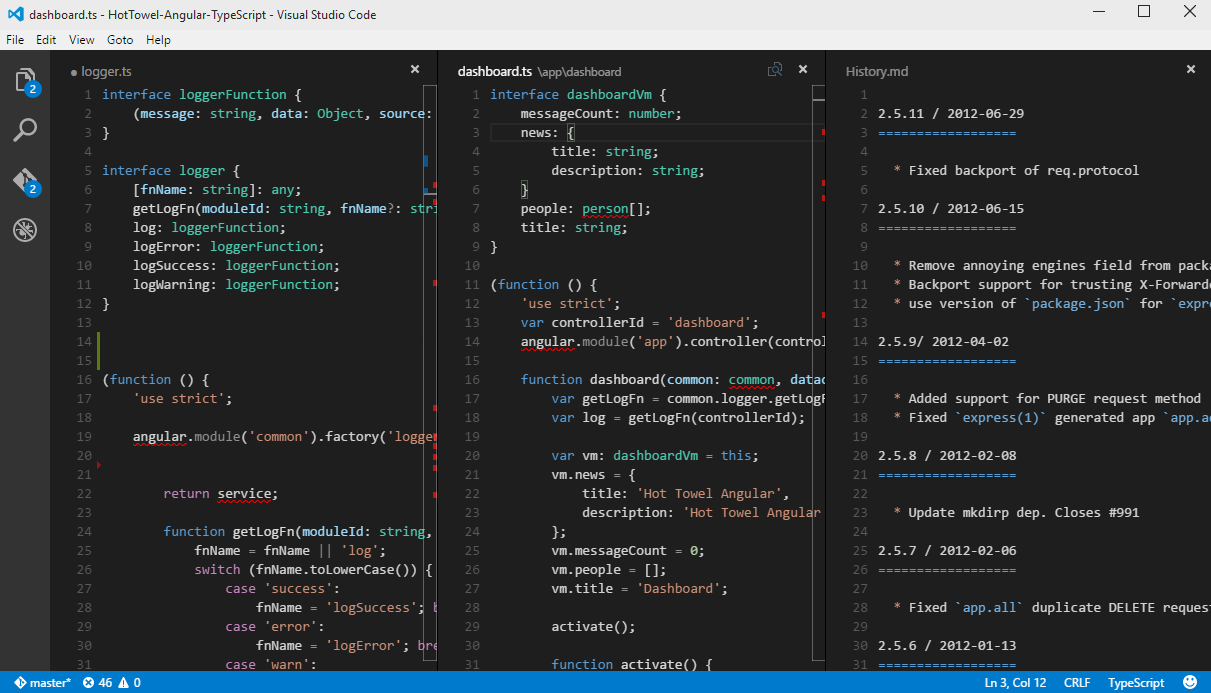The image size is (1211, 693).
Task: Switch branch via master* in status bar
Action: tap(43, 682)
